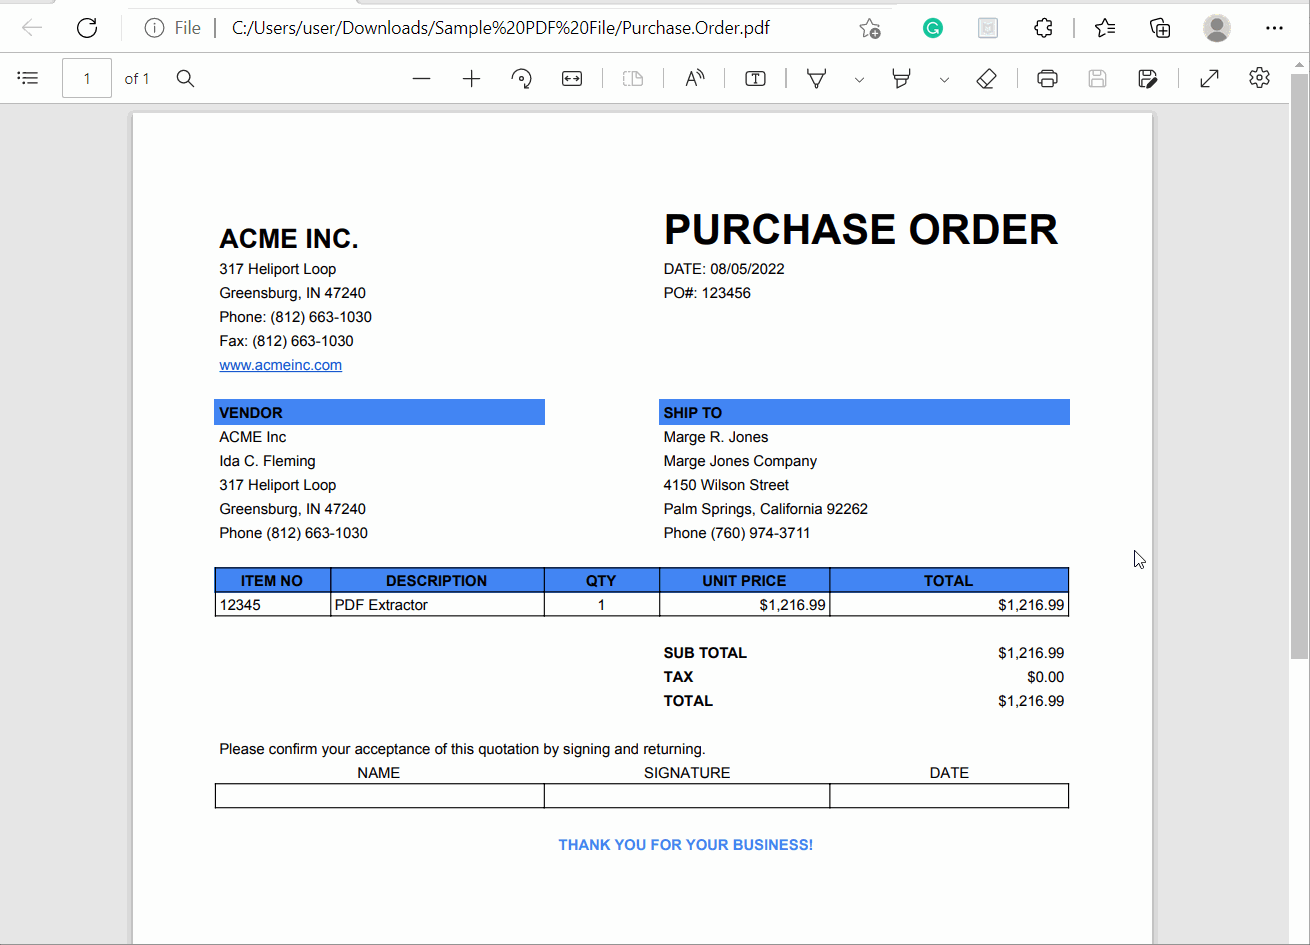Select the Draw pen tool
This screenshot has width=1310, height=945.
[x=816, y=78]
